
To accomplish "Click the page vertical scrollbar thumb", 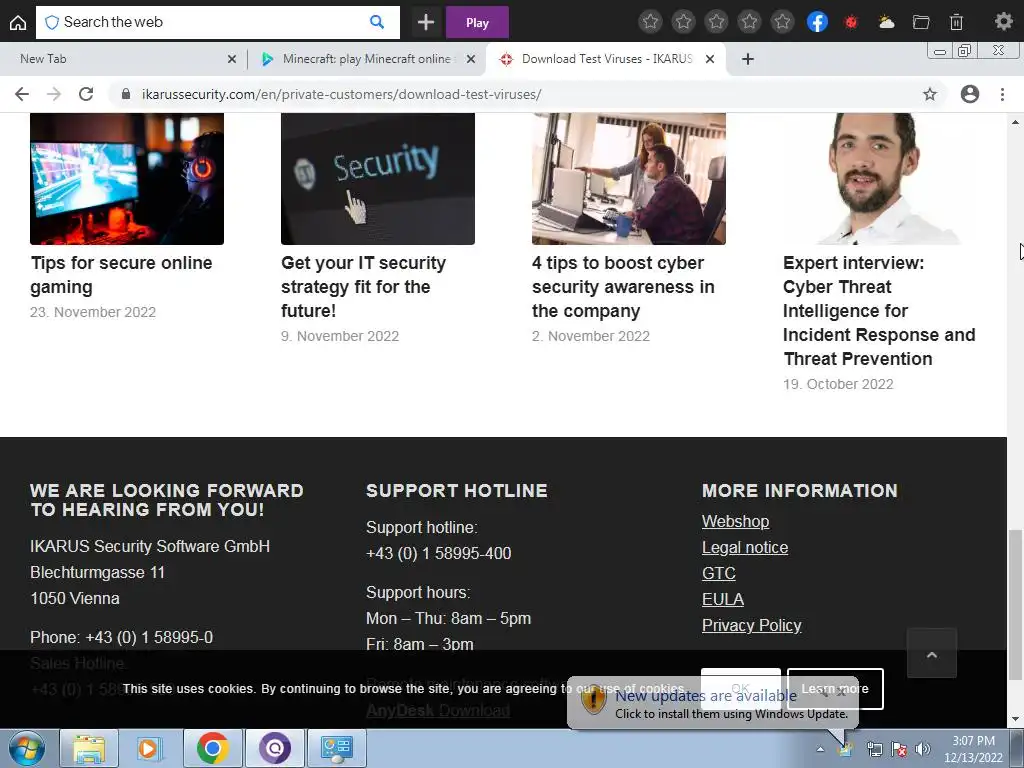I will click(x=1015, y=604).
